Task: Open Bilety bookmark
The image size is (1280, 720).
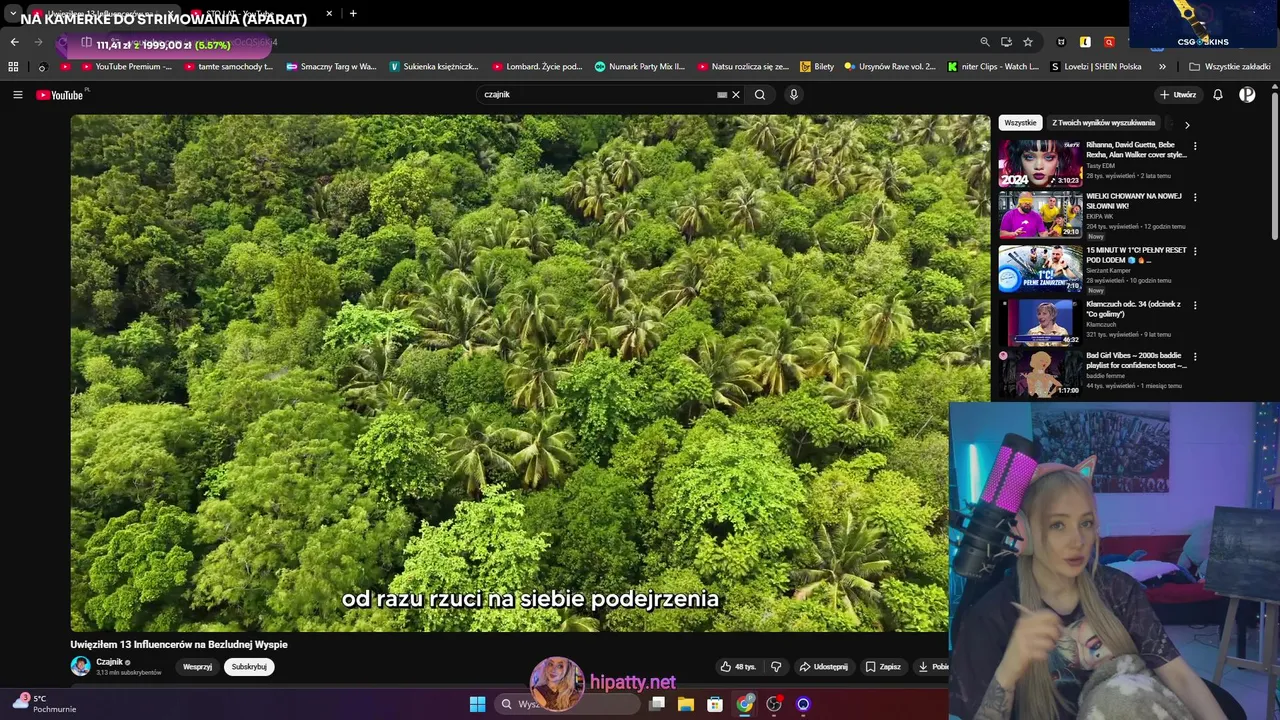Action: click(x=817, y=67)
